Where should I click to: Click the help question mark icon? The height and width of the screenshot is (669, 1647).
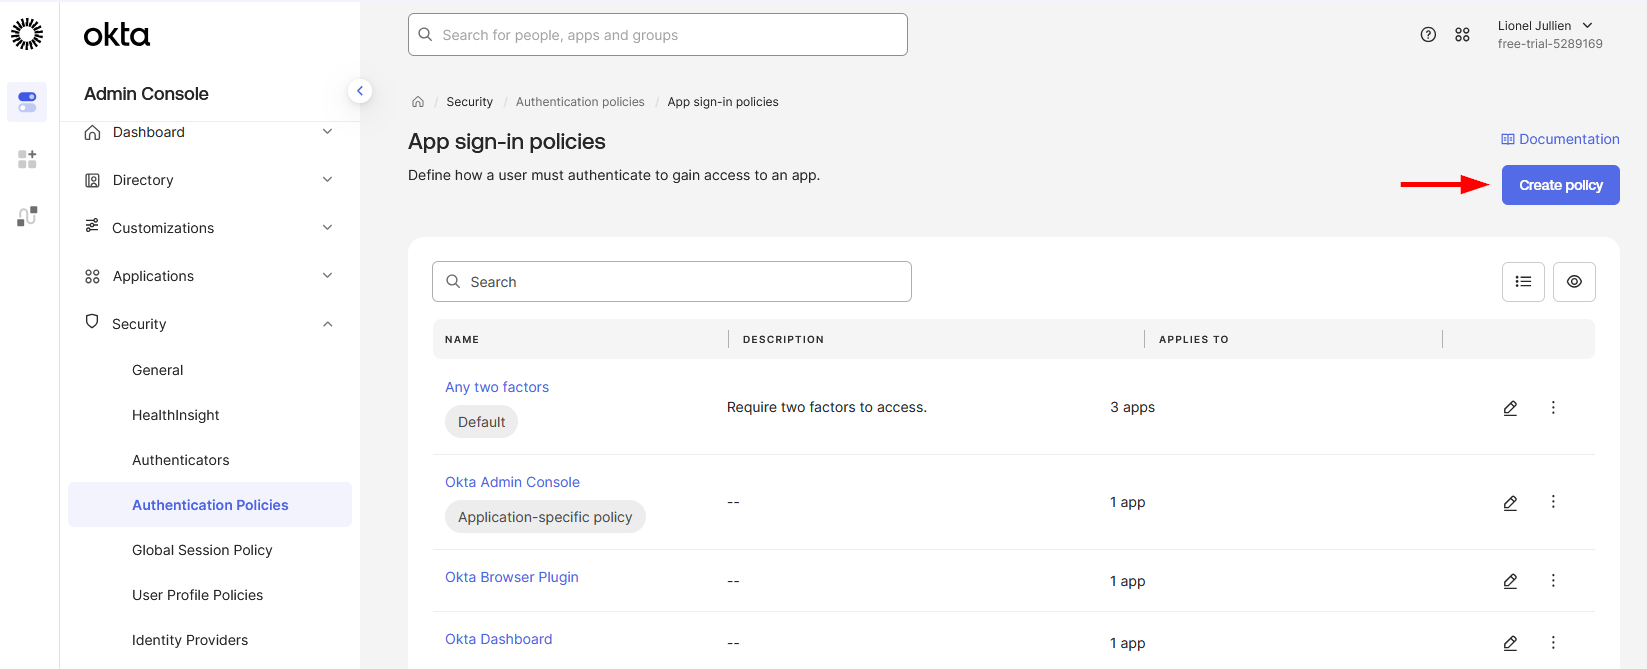(1428, 35)
